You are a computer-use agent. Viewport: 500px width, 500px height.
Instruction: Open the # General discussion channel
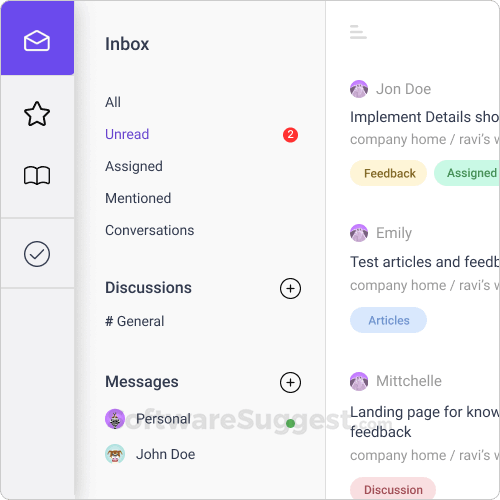tap(135, 321)
